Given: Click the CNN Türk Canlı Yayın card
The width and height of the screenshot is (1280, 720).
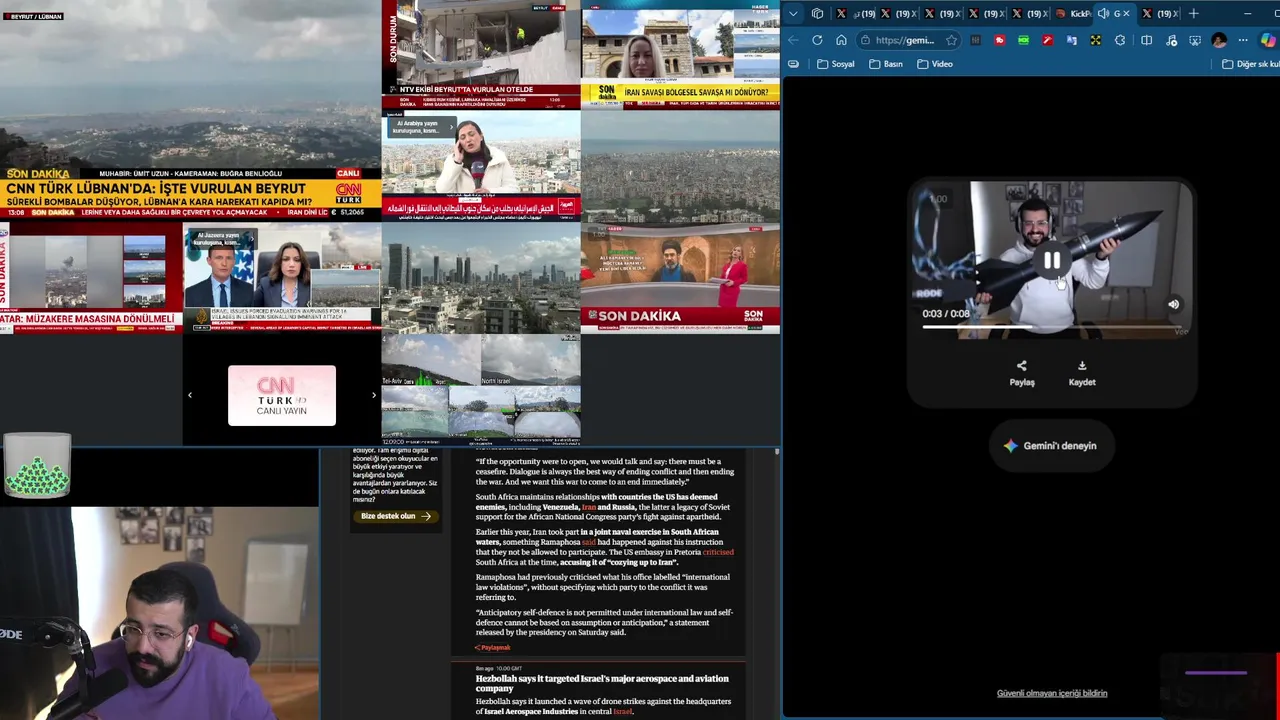Looking at the screenshot, I should point(282,395).
